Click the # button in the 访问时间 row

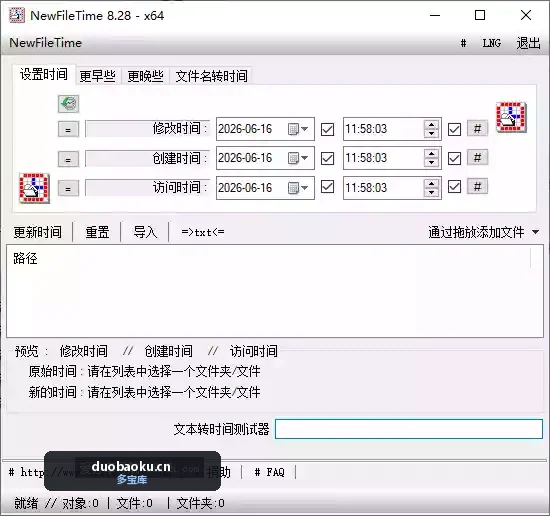tap(477, 187)
